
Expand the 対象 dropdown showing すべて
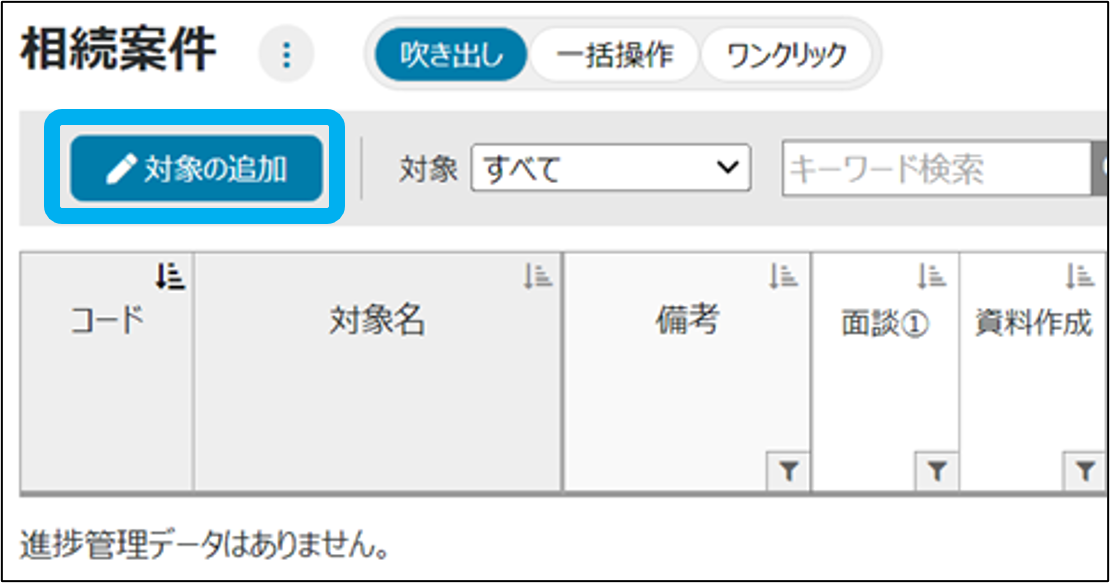610,169
